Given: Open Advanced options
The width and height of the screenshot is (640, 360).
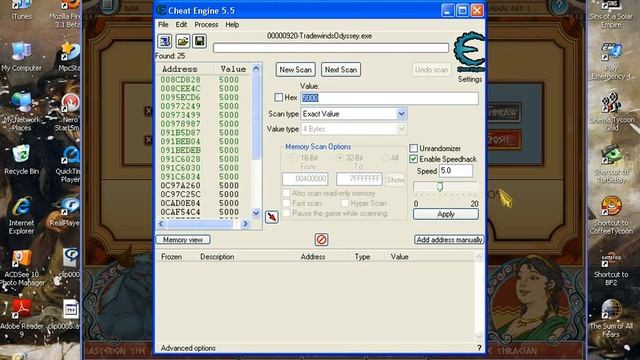Looking at the screenshot, I should [x=188, y=348].
